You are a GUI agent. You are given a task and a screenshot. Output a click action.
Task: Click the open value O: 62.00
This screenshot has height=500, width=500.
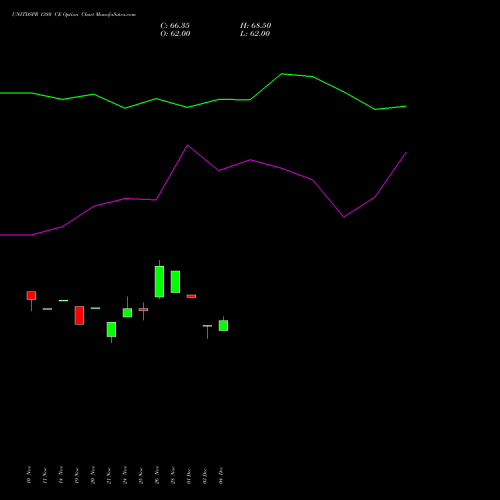coord(175,34)
